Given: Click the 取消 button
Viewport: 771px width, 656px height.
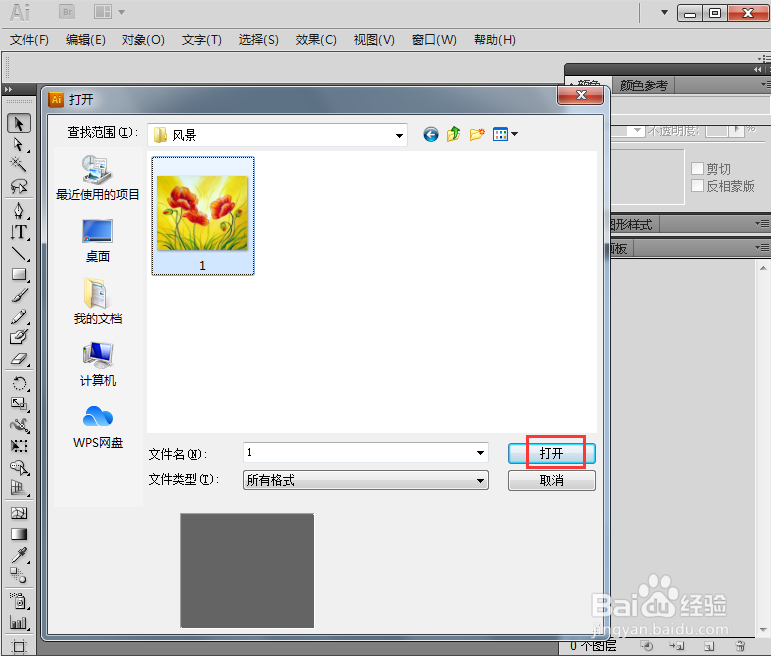Looking at the screenshot, I should click(x=552, y=480).
